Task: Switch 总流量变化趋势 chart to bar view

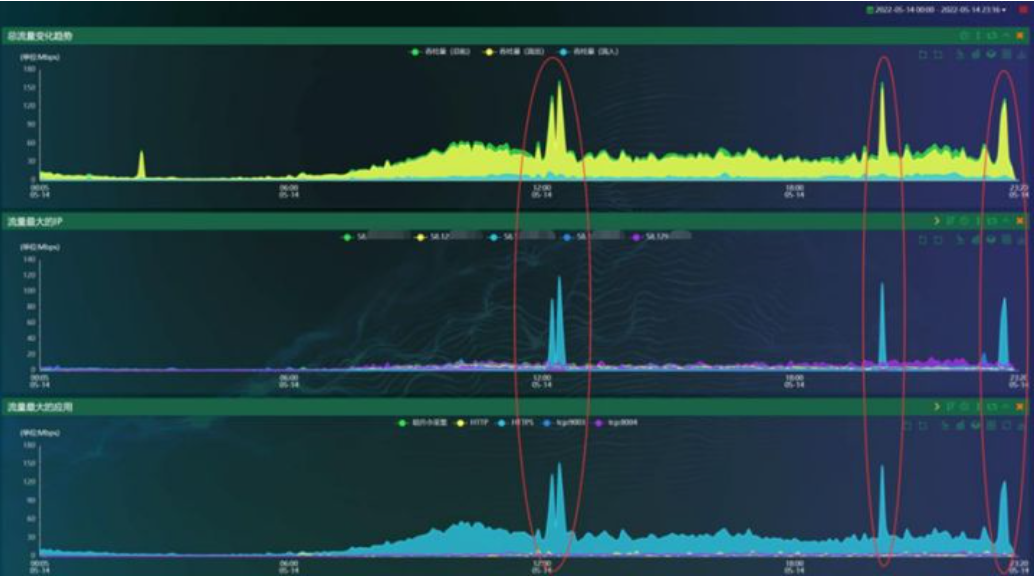Action: (x=976, y=54)
